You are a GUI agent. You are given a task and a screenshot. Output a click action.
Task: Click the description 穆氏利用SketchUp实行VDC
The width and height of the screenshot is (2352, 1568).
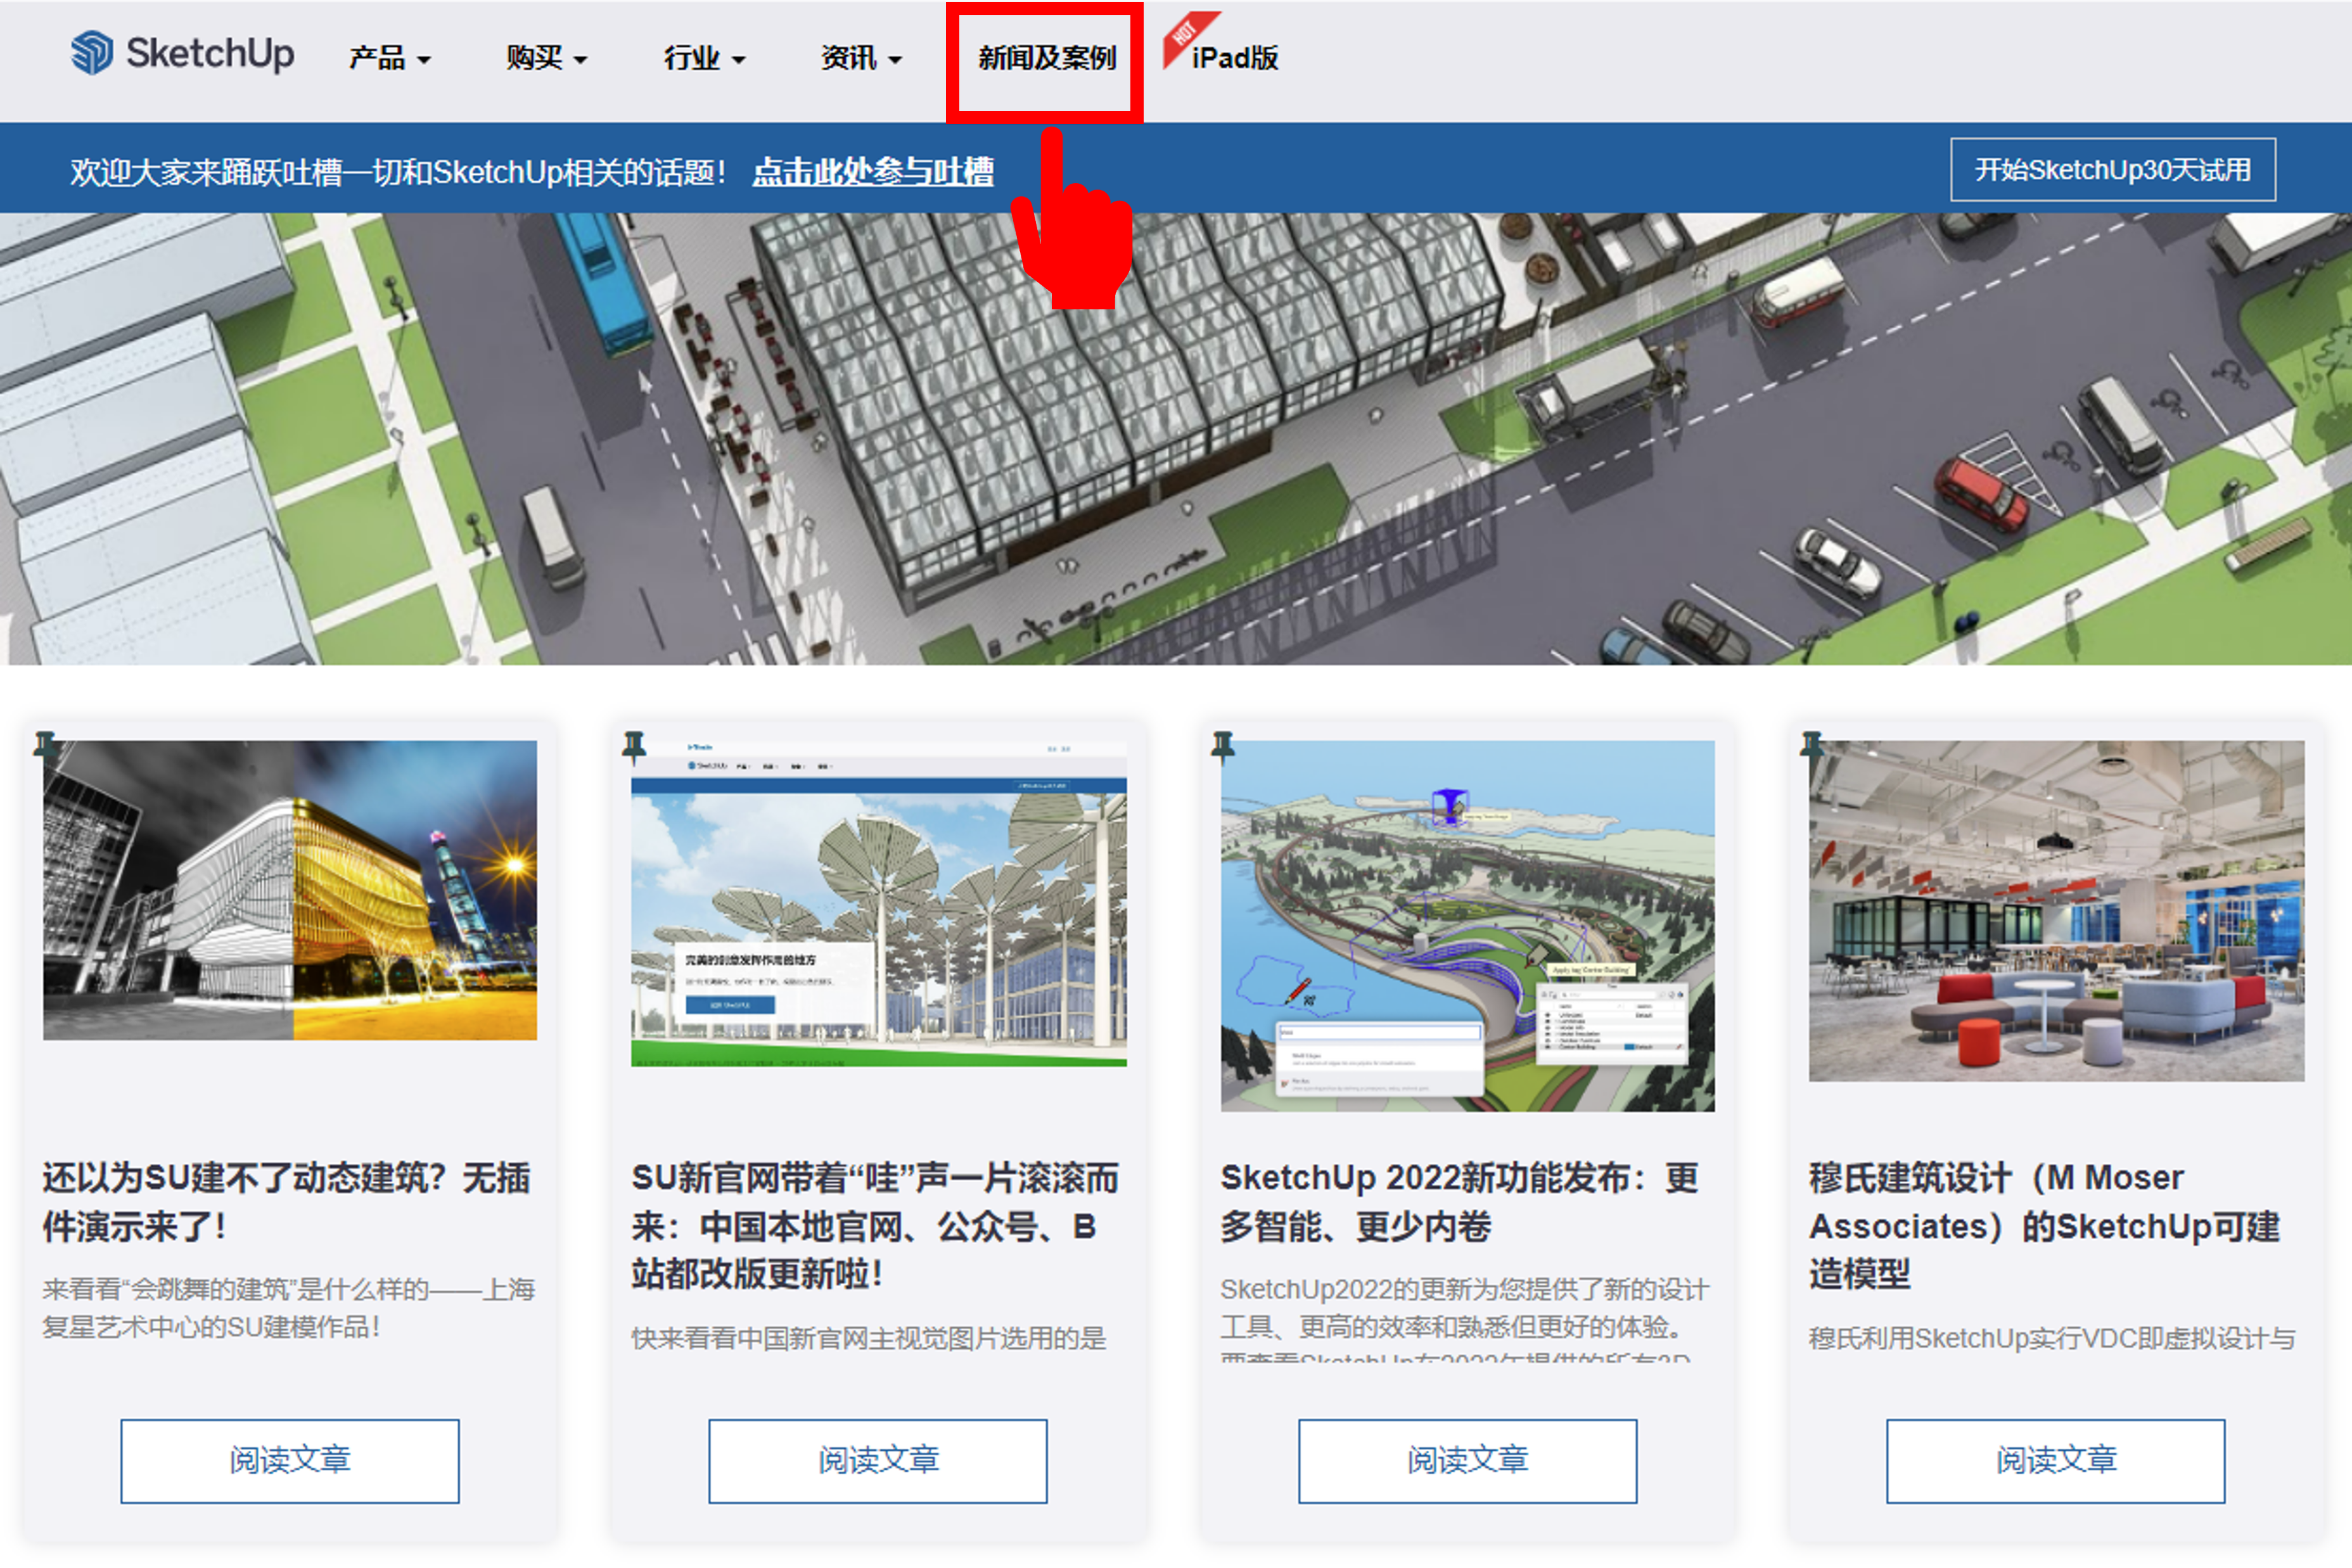(x=2053, y=1339)
